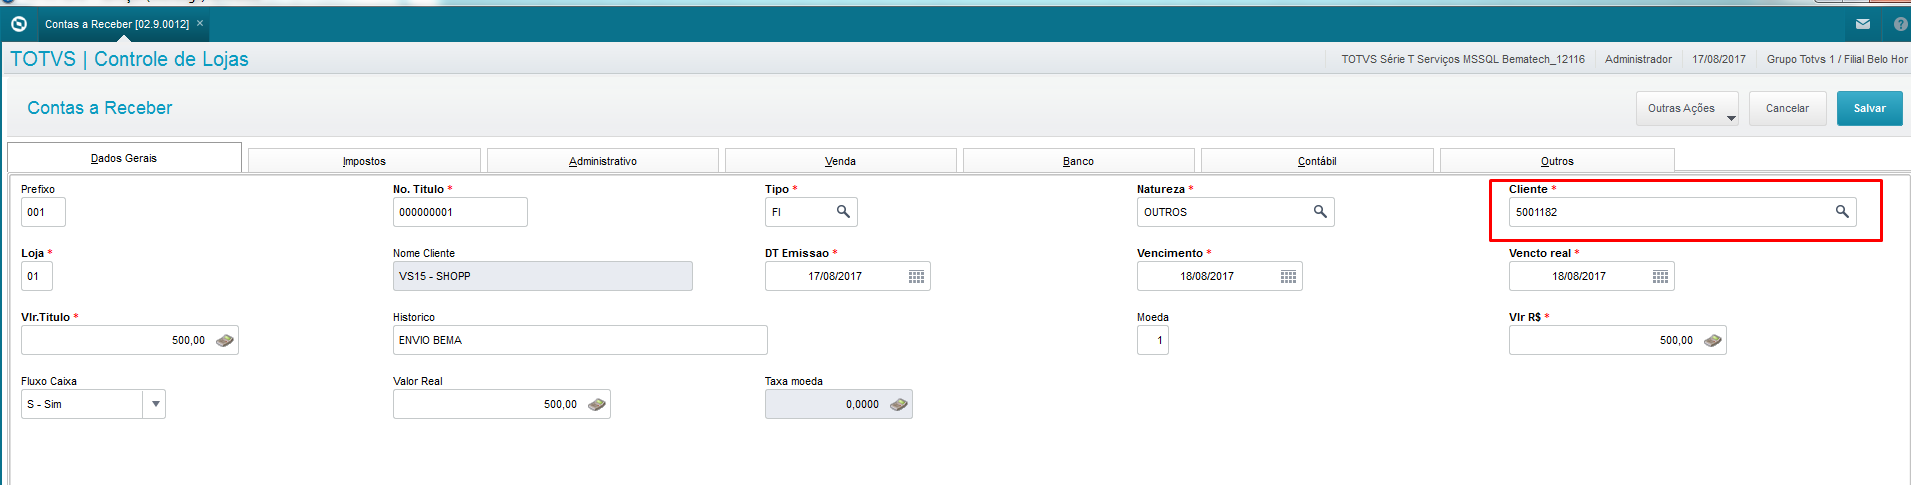This screenshot has height=485, width=1911.
Task: Click the Vlr R$ calculator icon
Action: [x=1713, y=341]
